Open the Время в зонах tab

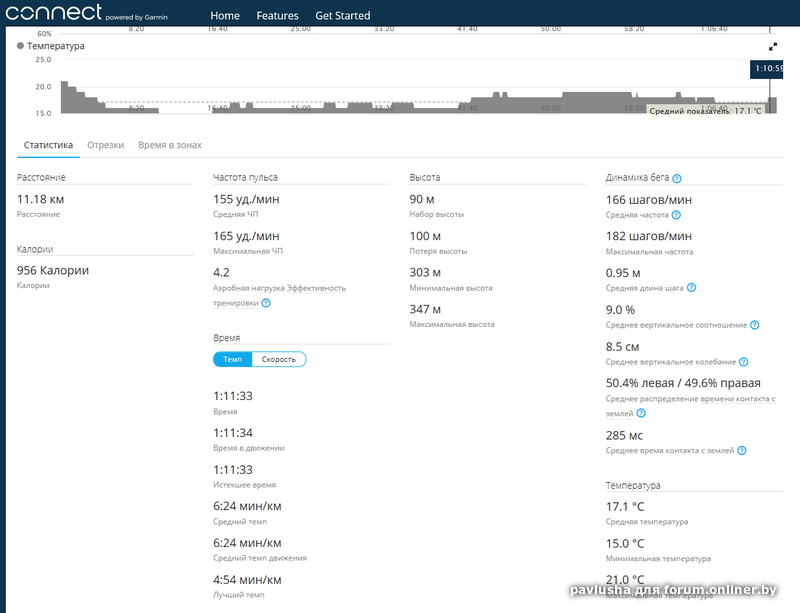pyautogui.click(x=169, y=145)
